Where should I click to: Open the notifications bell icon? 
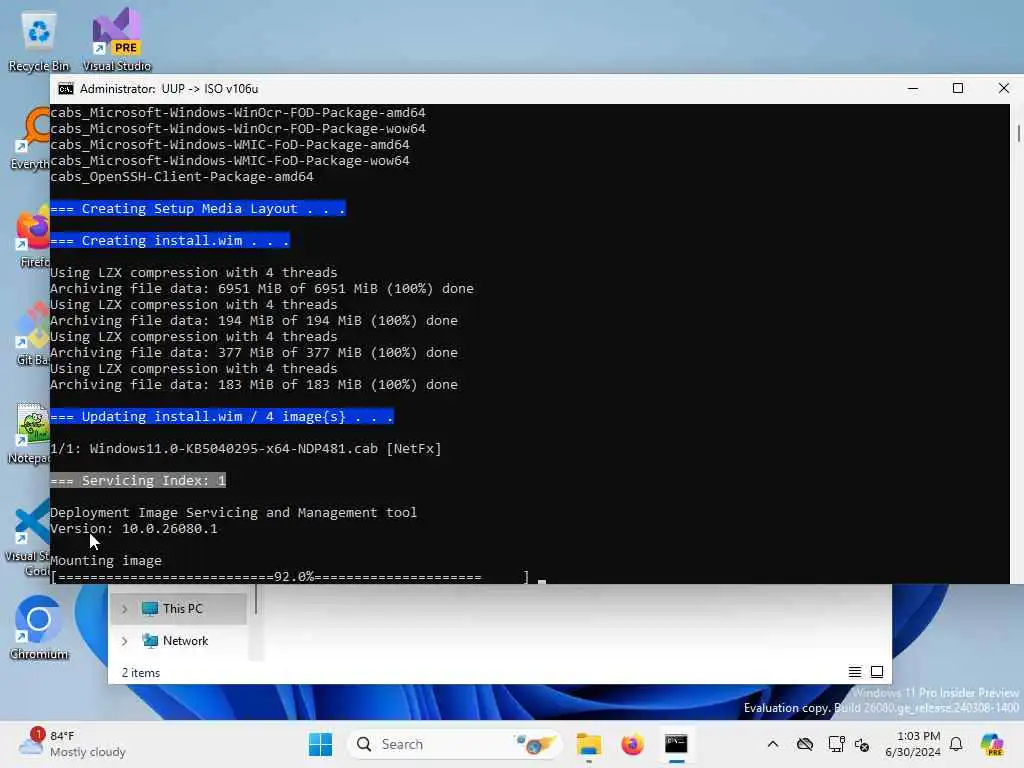[x=956, y=744]
